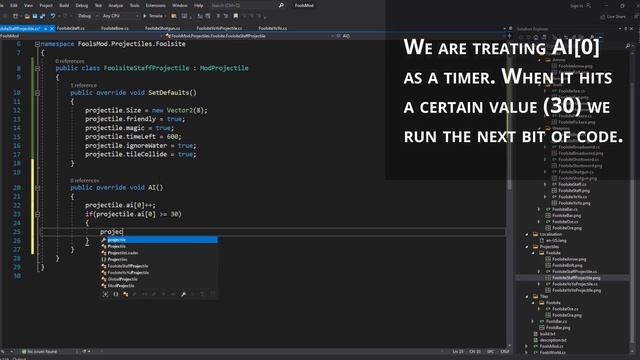Collapse the SetDefaults() method outlining box
Image resolution: width=640 pixels, height=360 pixels.
coord(37,93)
